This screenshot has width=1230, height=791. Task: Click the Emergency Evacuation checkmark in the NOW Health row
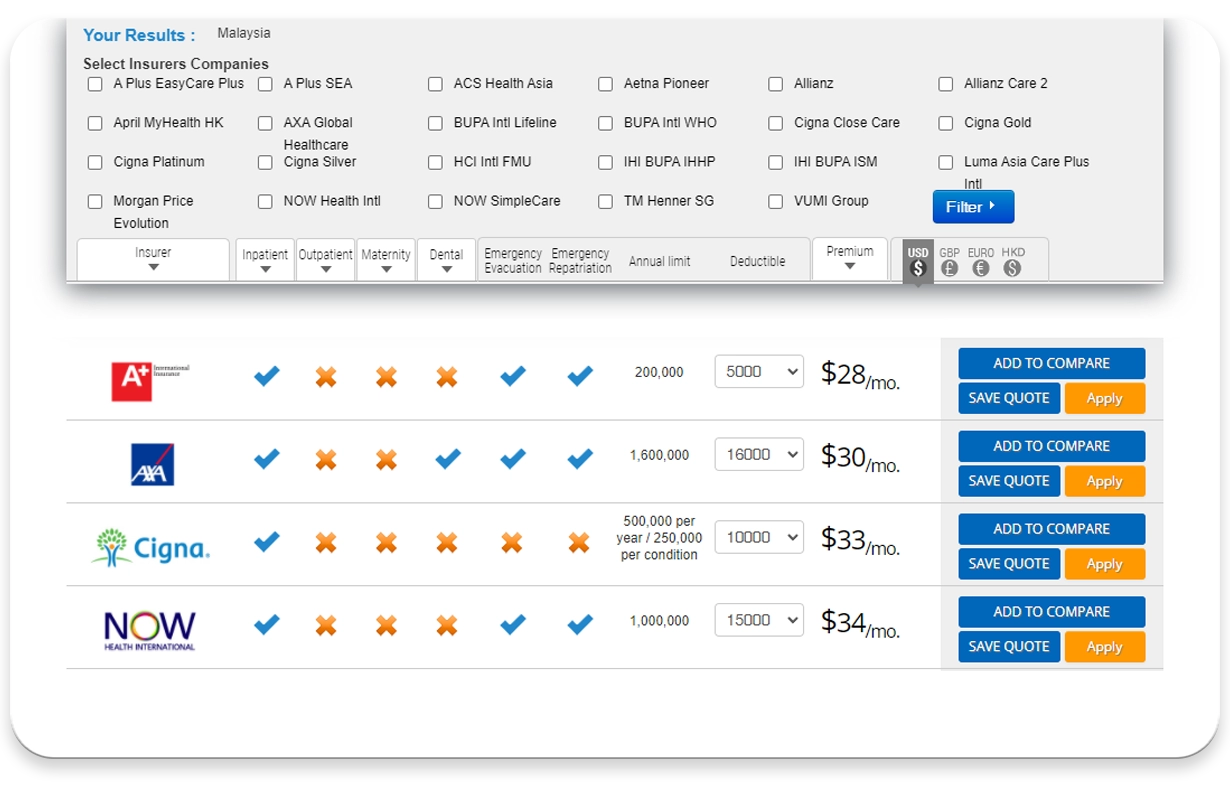513,625
